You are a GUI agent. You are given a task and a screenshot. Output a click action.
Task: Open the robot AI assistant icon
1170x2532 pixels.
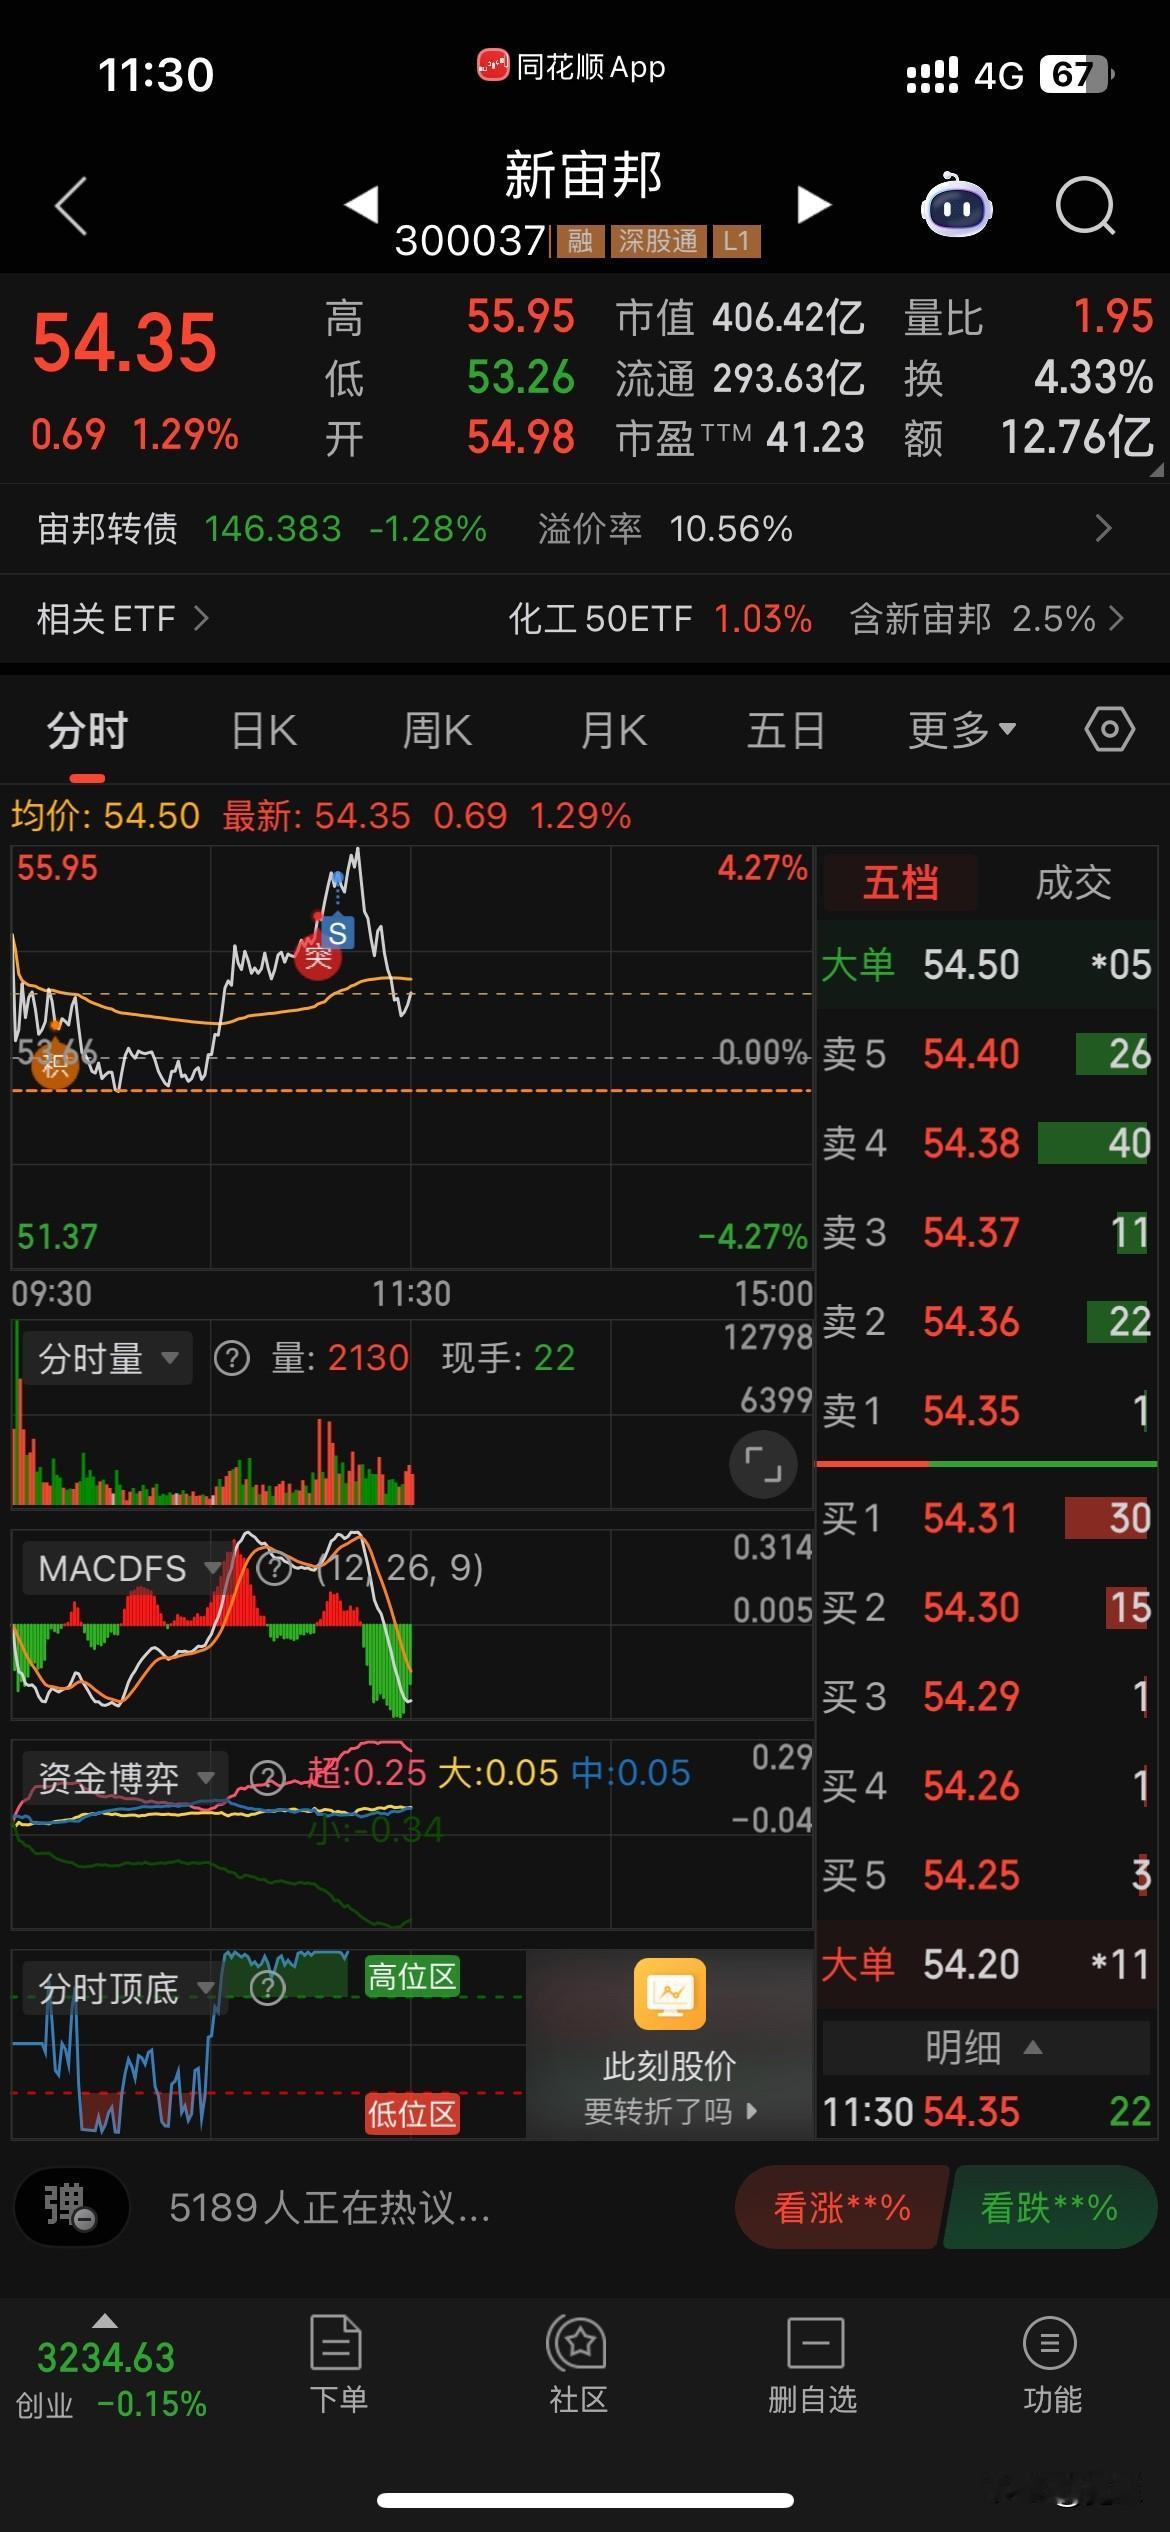(956, 206)
